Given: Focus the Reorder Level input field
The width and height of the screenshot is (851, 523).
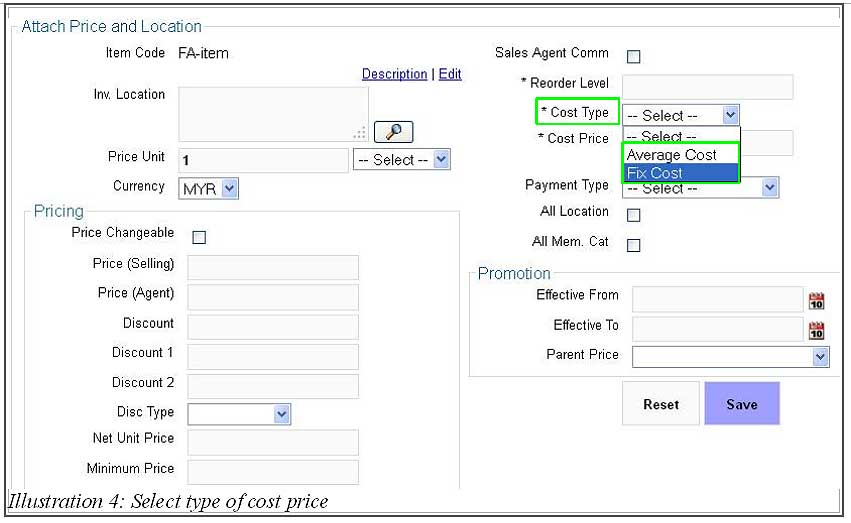Looking at the screenshot, I should [x=707, y=87].
